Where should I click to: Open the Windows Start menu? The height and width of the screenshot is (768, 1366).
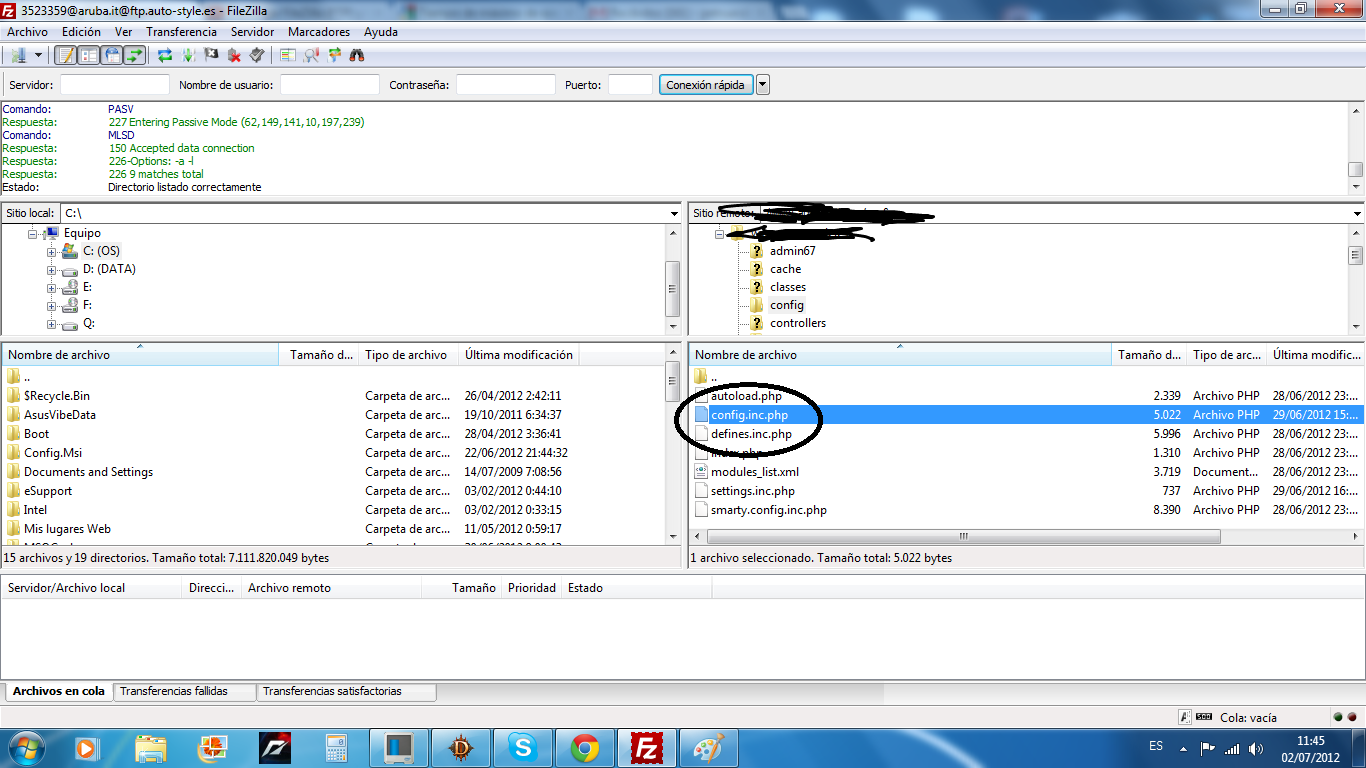tap(24, 747)
